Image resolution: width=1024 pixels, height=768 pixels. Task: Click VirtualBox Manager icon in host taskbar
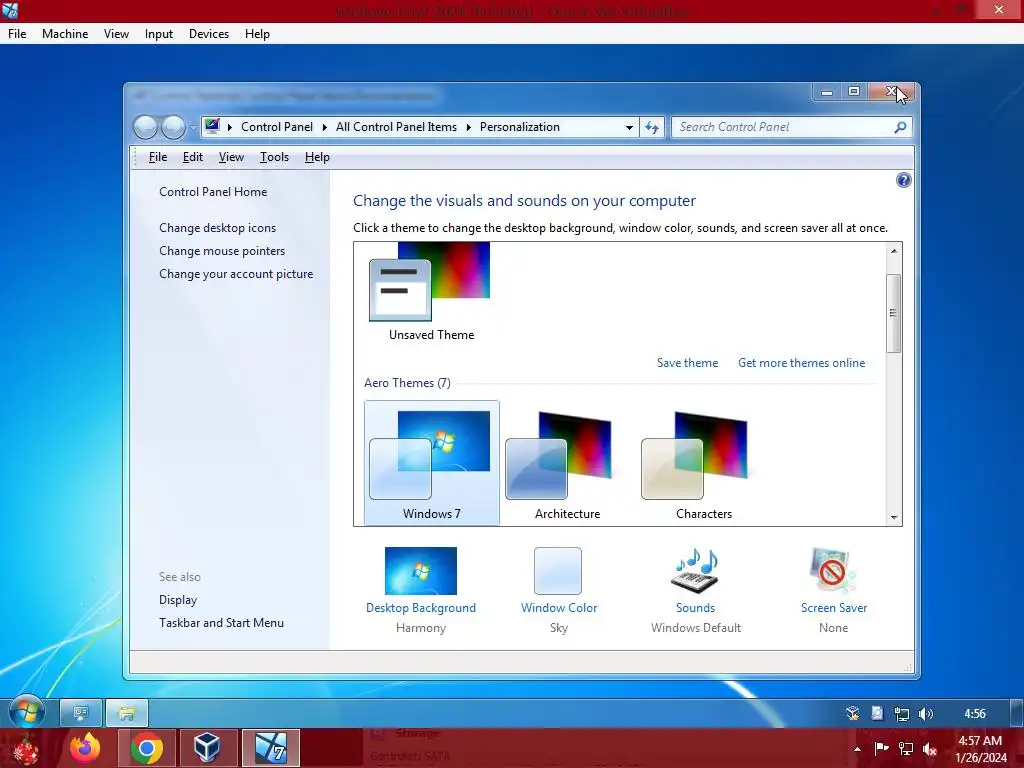(x=207, y=748)
